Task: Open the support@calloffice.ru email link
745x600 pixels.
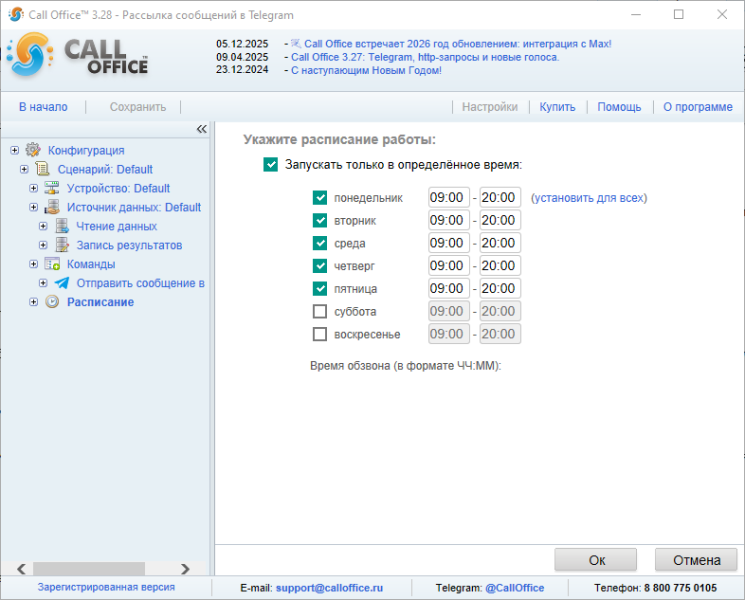Action: (x=329, y=588)
